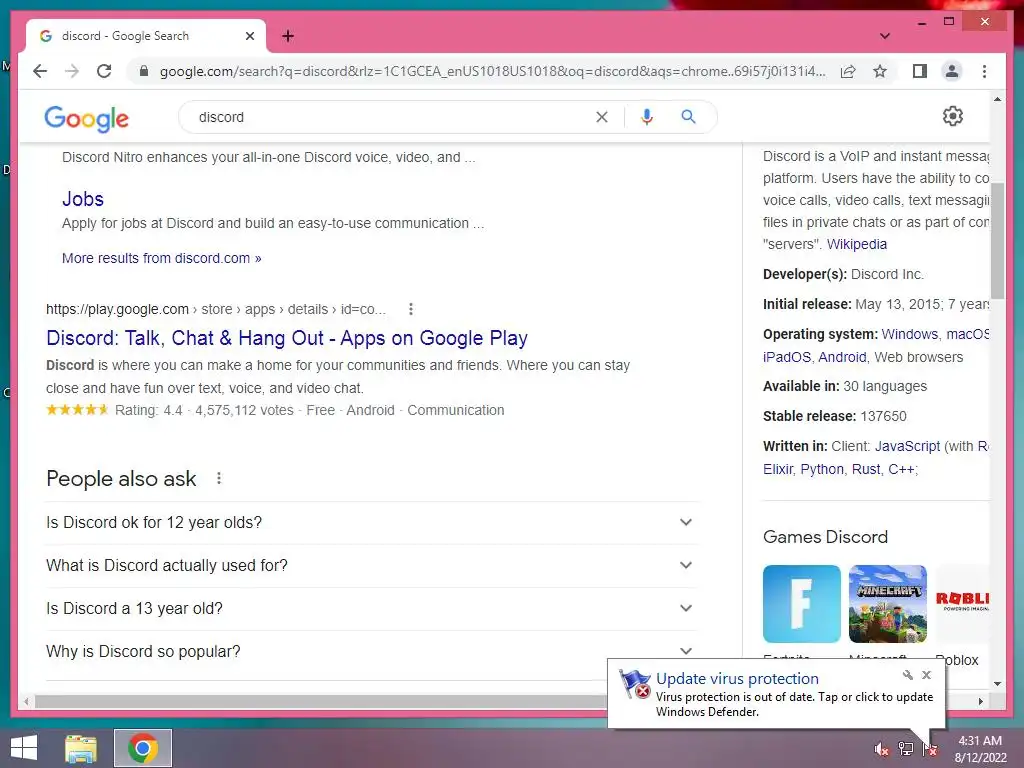Go to Google home via the logo

click(x=86, y=119)
